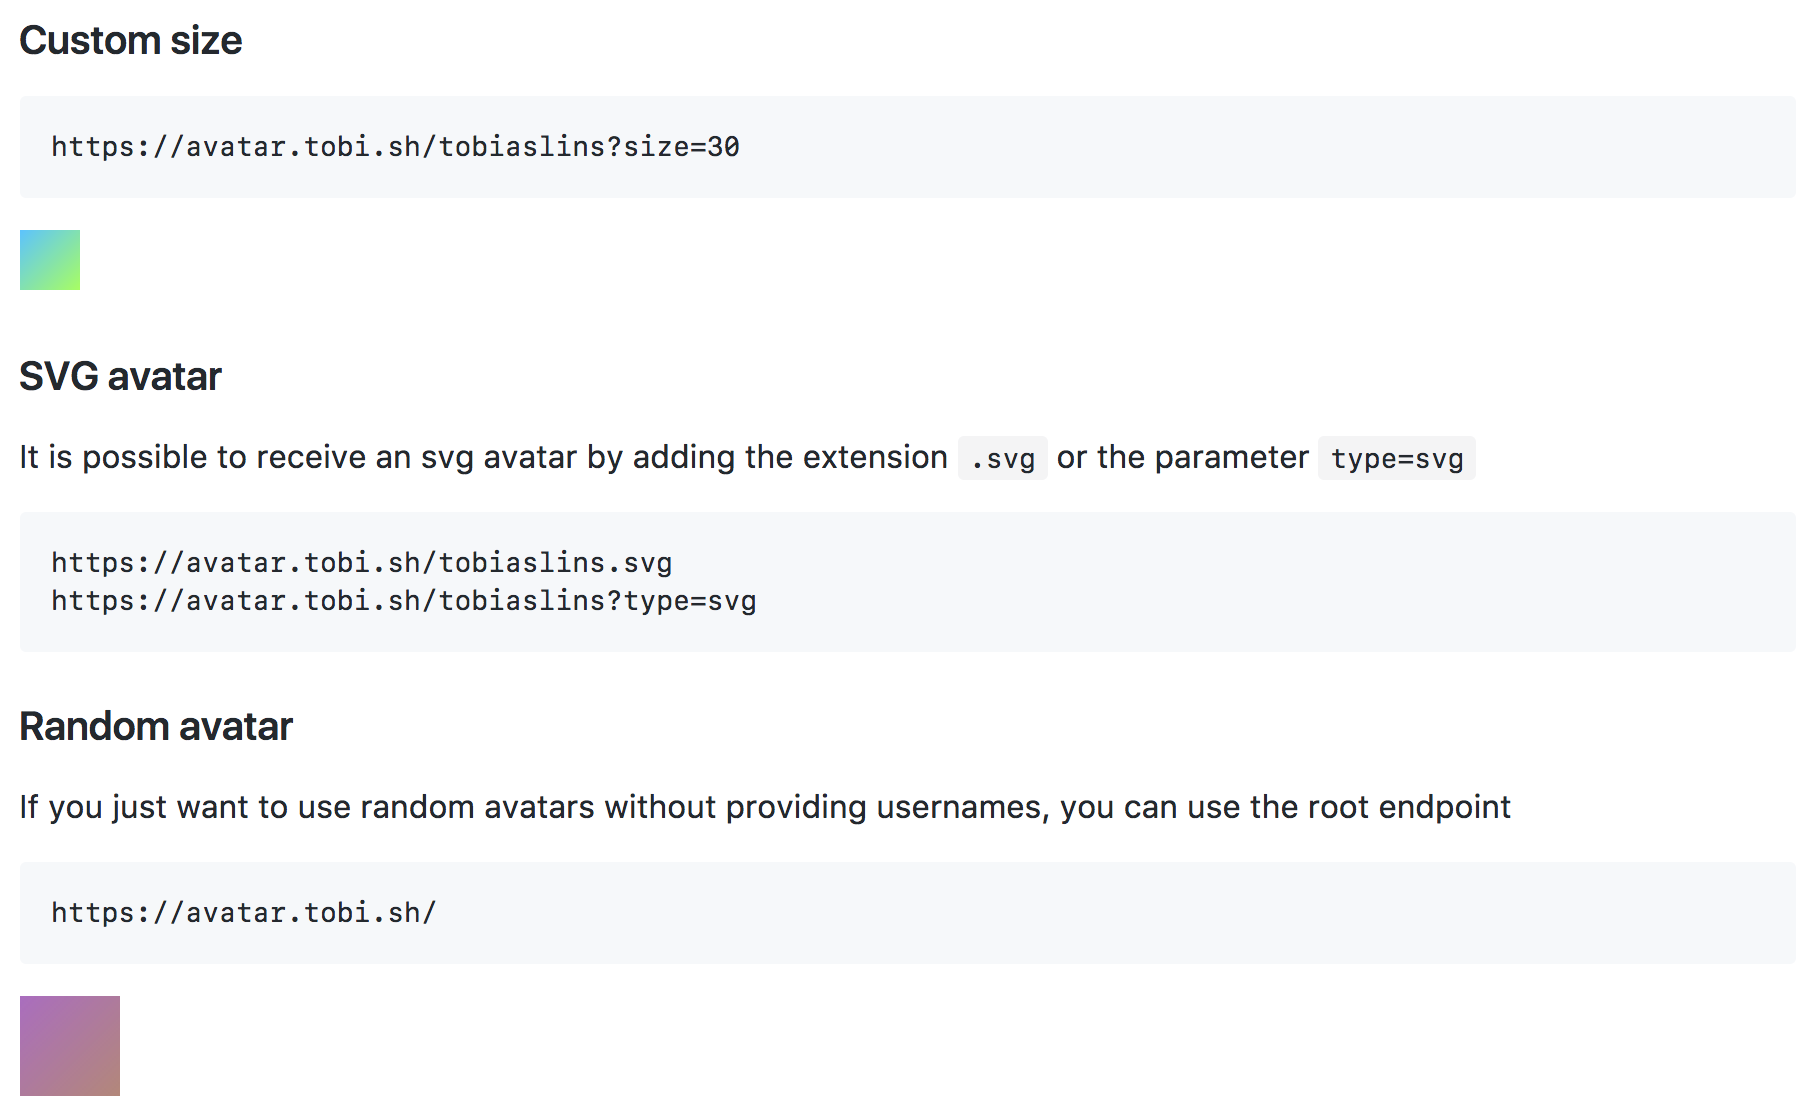Click the inline ".svg" code tag
Viewport: 1818px width, 1108px height.
(1002, 459)
